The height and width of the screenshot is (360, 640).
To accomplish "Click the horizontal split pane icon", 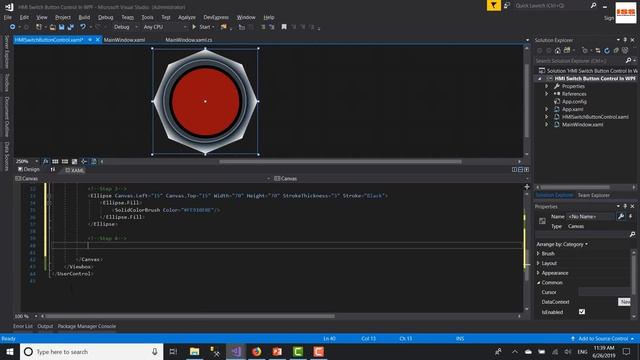I will click(x=520, y=169).
